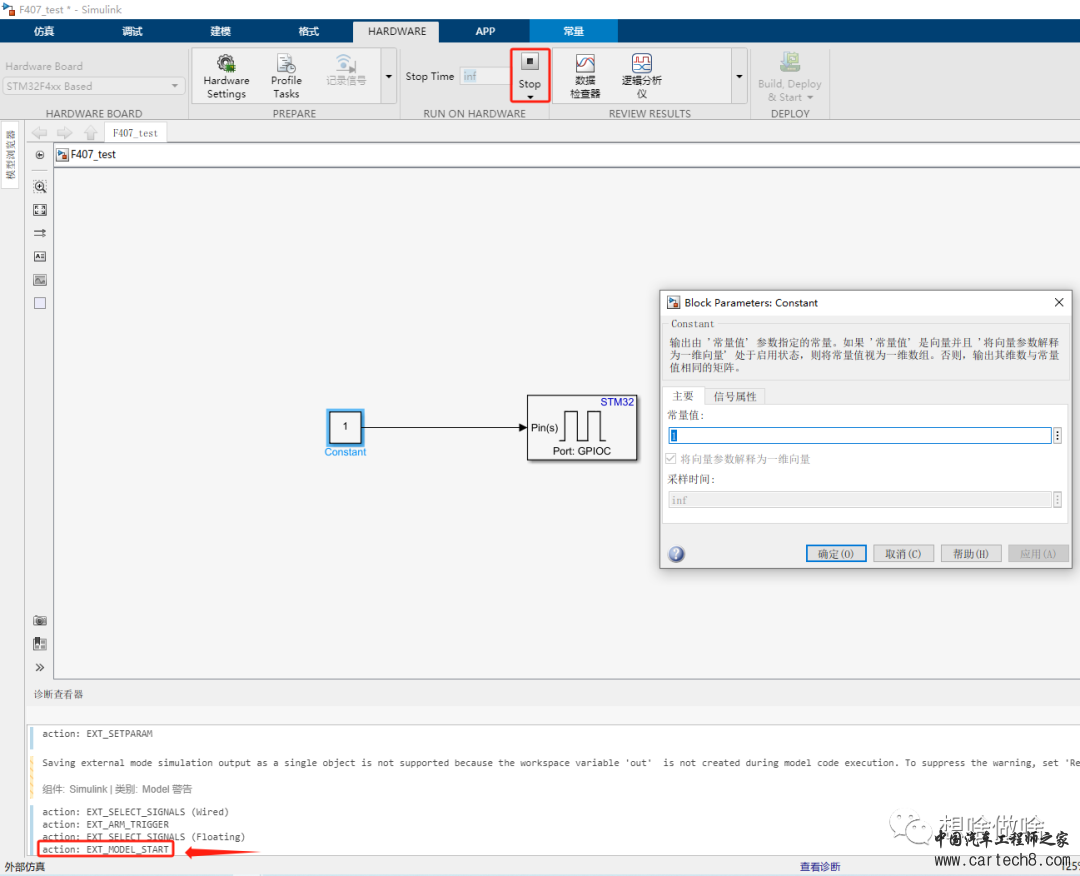
Task: Toggle sample time display arrows icon
Action: point(40,233)
